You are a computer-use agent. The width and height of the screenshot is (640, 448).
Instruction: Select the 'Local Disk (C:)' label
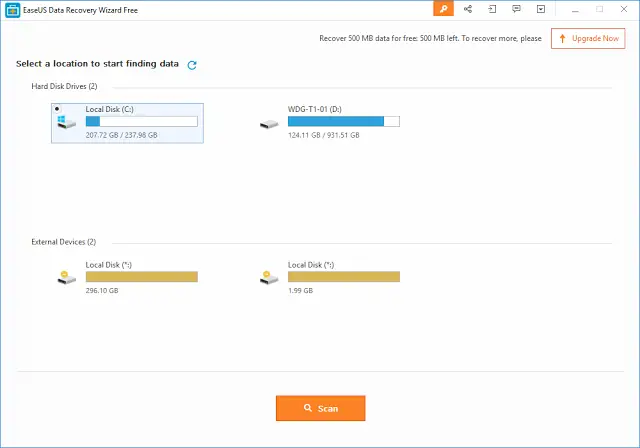109,109
